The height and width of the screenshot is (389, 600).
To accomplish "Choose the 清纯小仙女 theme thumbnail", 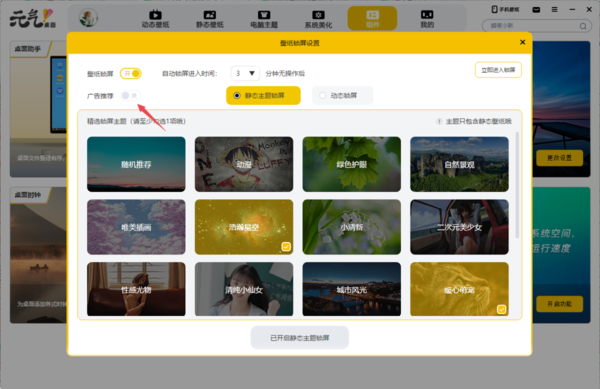I will (244, 289).
